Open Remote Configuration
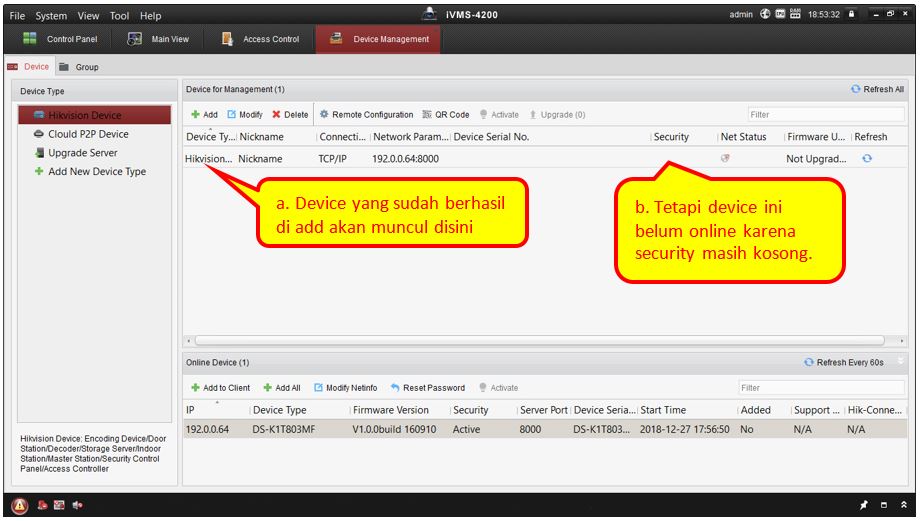 (x=367, y=115)
